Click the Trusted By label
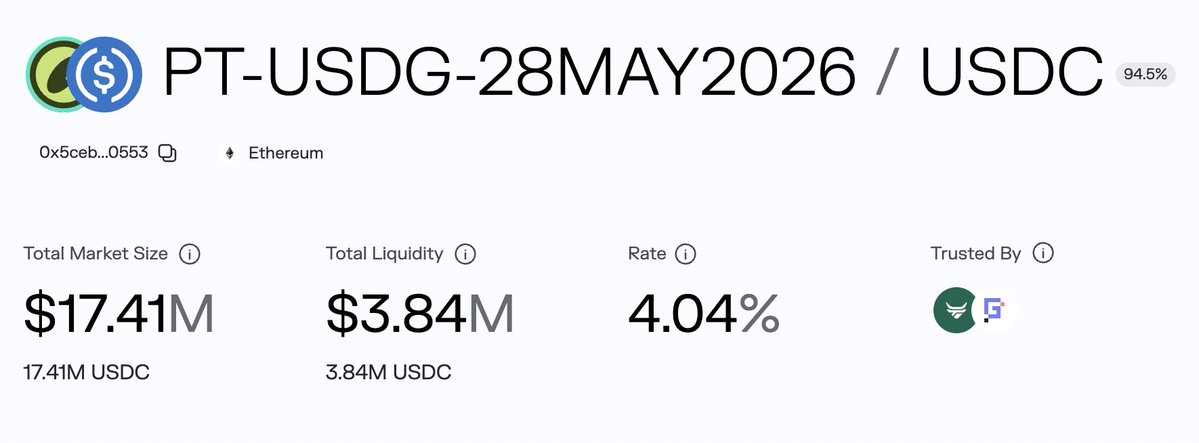The height and width of the screenshot is (443, 1199). tap(975, 254)
